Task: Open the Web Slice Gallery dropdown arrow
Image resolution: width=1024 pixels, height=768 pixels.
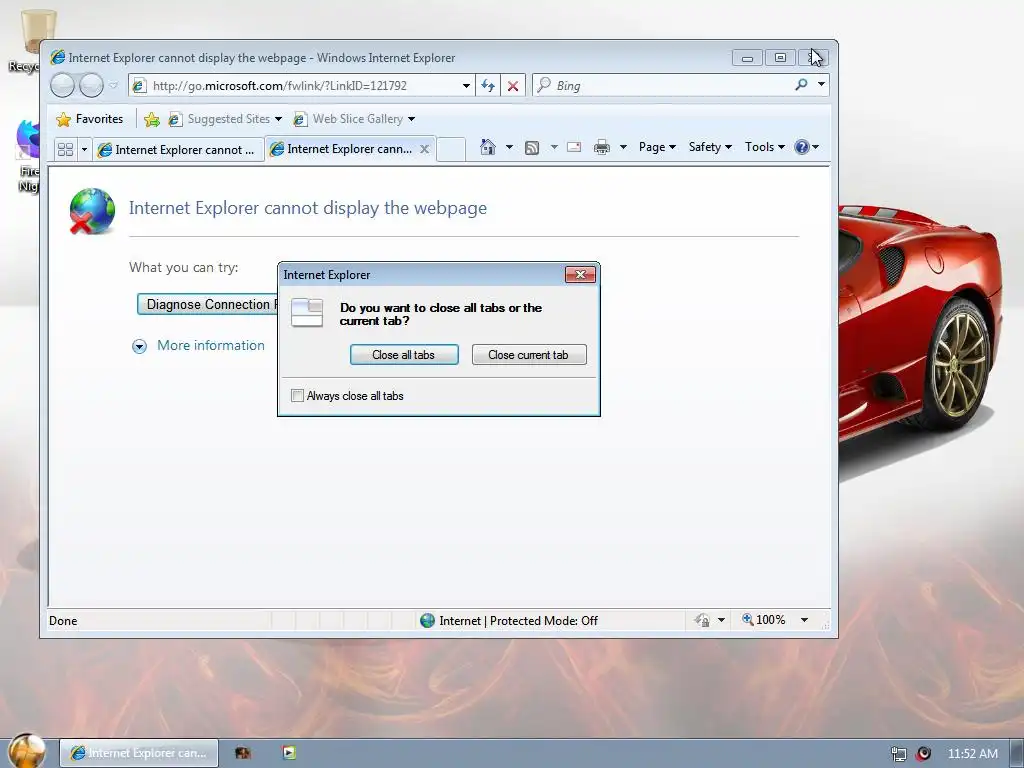Action: 411,119
